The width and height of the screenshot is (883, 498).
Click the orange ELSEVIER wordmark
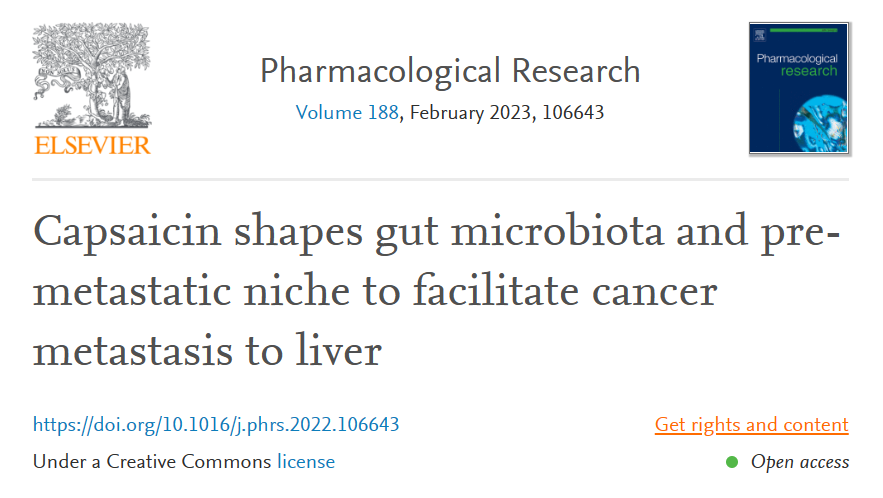tap(92, 145)
